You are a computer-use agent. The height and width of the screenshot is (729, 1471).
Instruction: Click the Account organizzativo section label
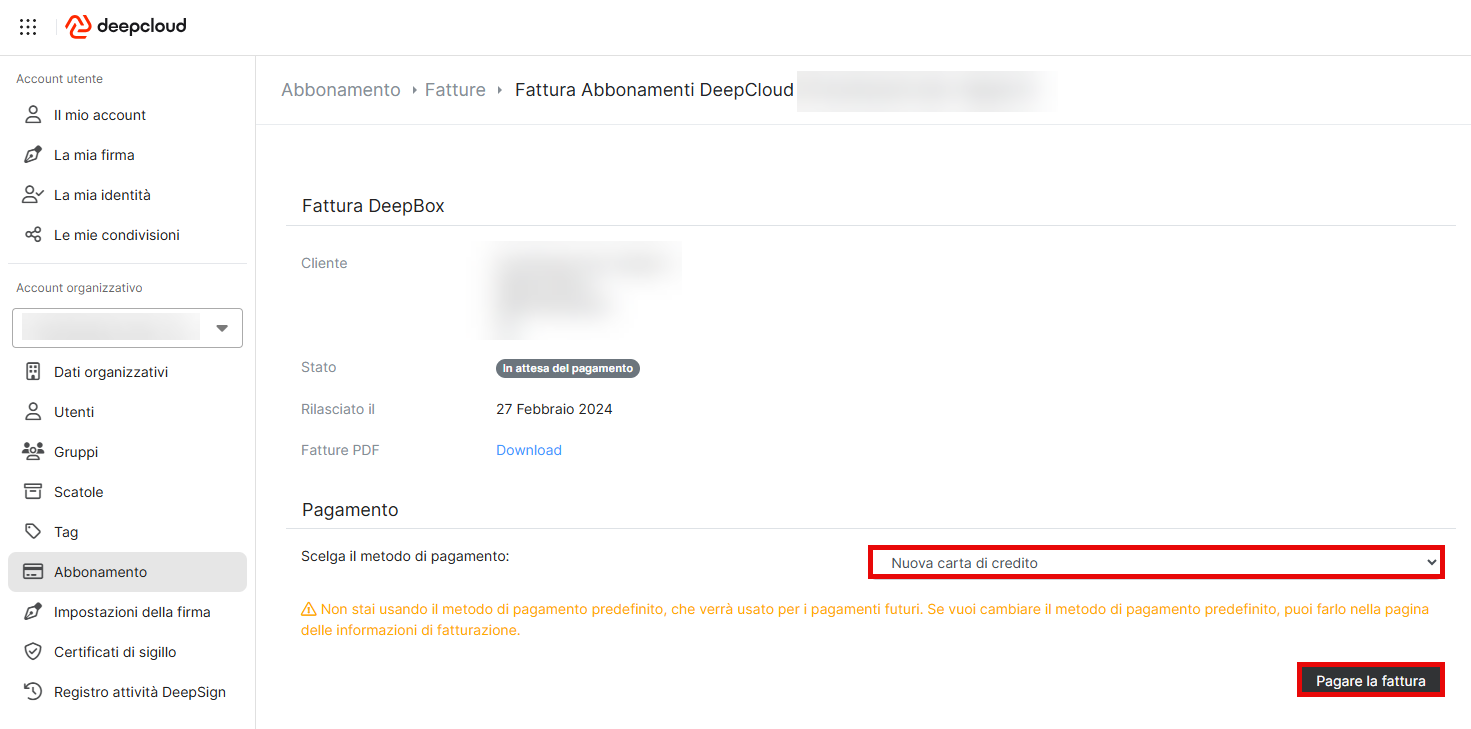pos(79,288)
